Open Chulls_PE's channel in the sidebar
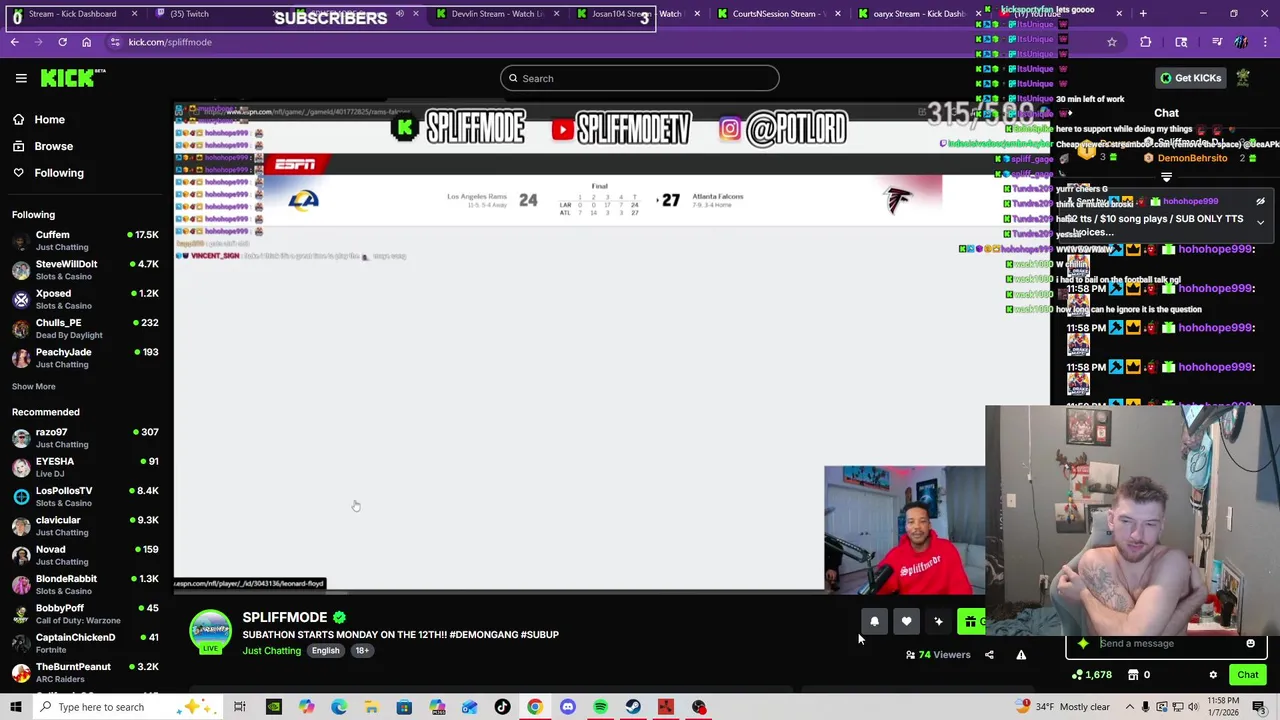Viewport: 1280px width, 720px height. click(86, 328)
